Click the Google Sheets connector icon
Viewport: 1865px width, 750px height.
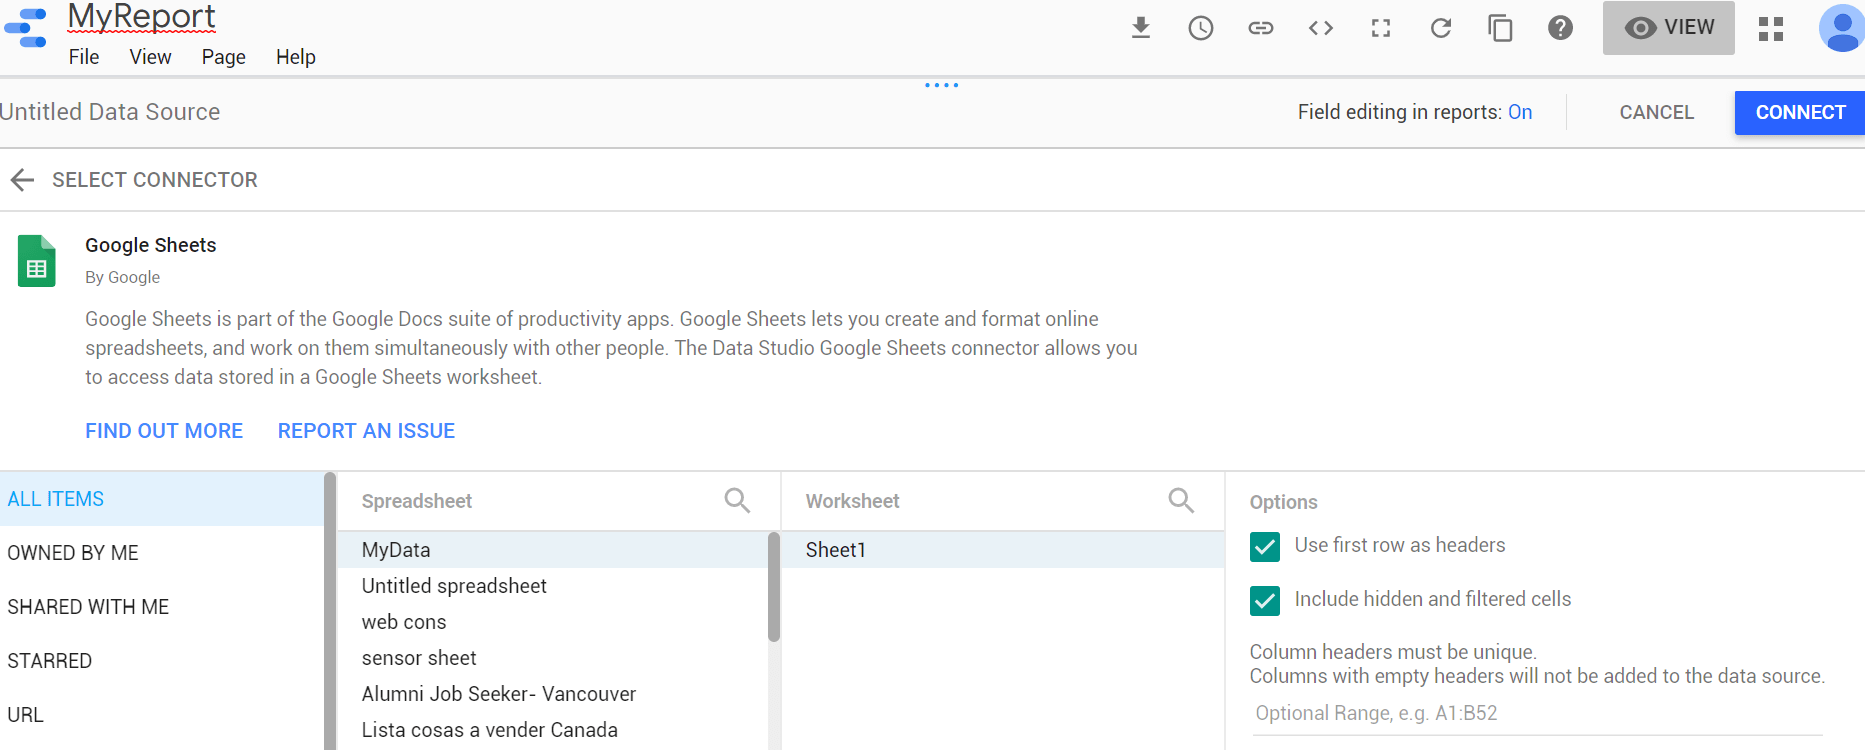37,261
